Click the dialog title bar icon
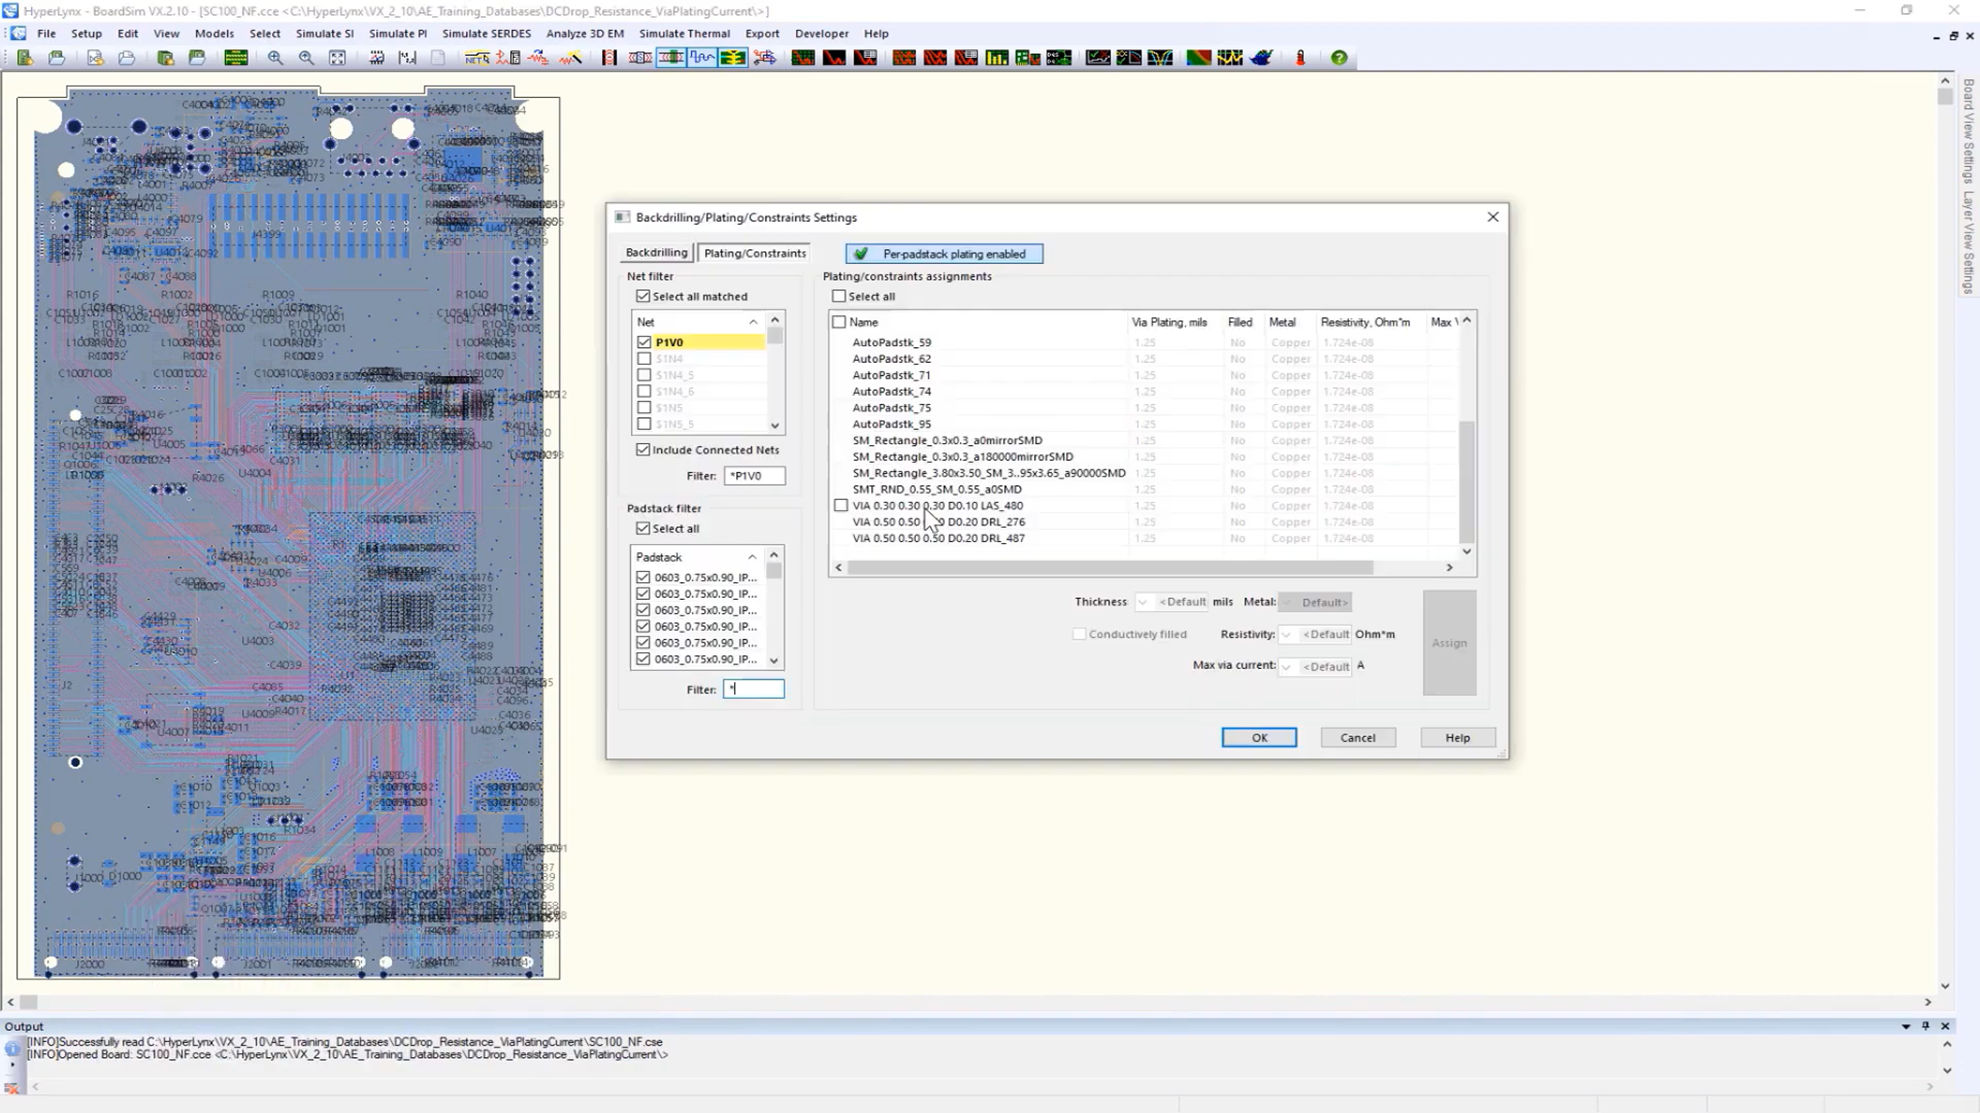The height and width of the screenshot is (1113, 1980). point(622,217)
